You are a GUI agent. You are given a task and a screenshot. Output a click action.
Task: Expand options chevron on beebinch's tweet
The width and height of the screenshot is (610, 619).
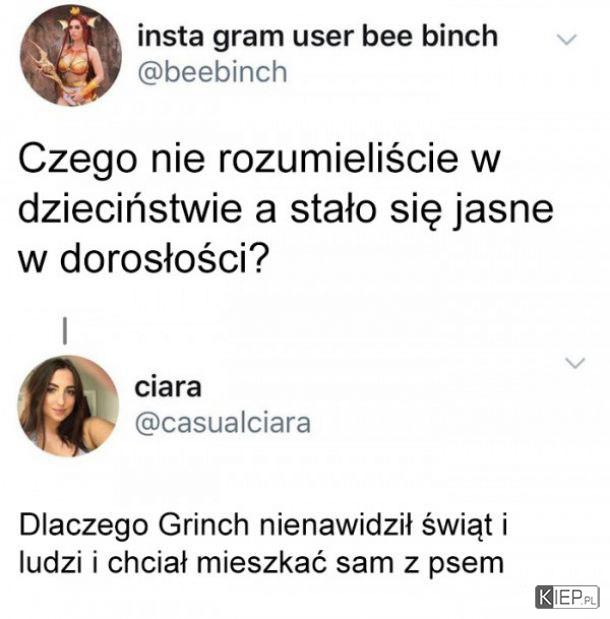[567, 39]
